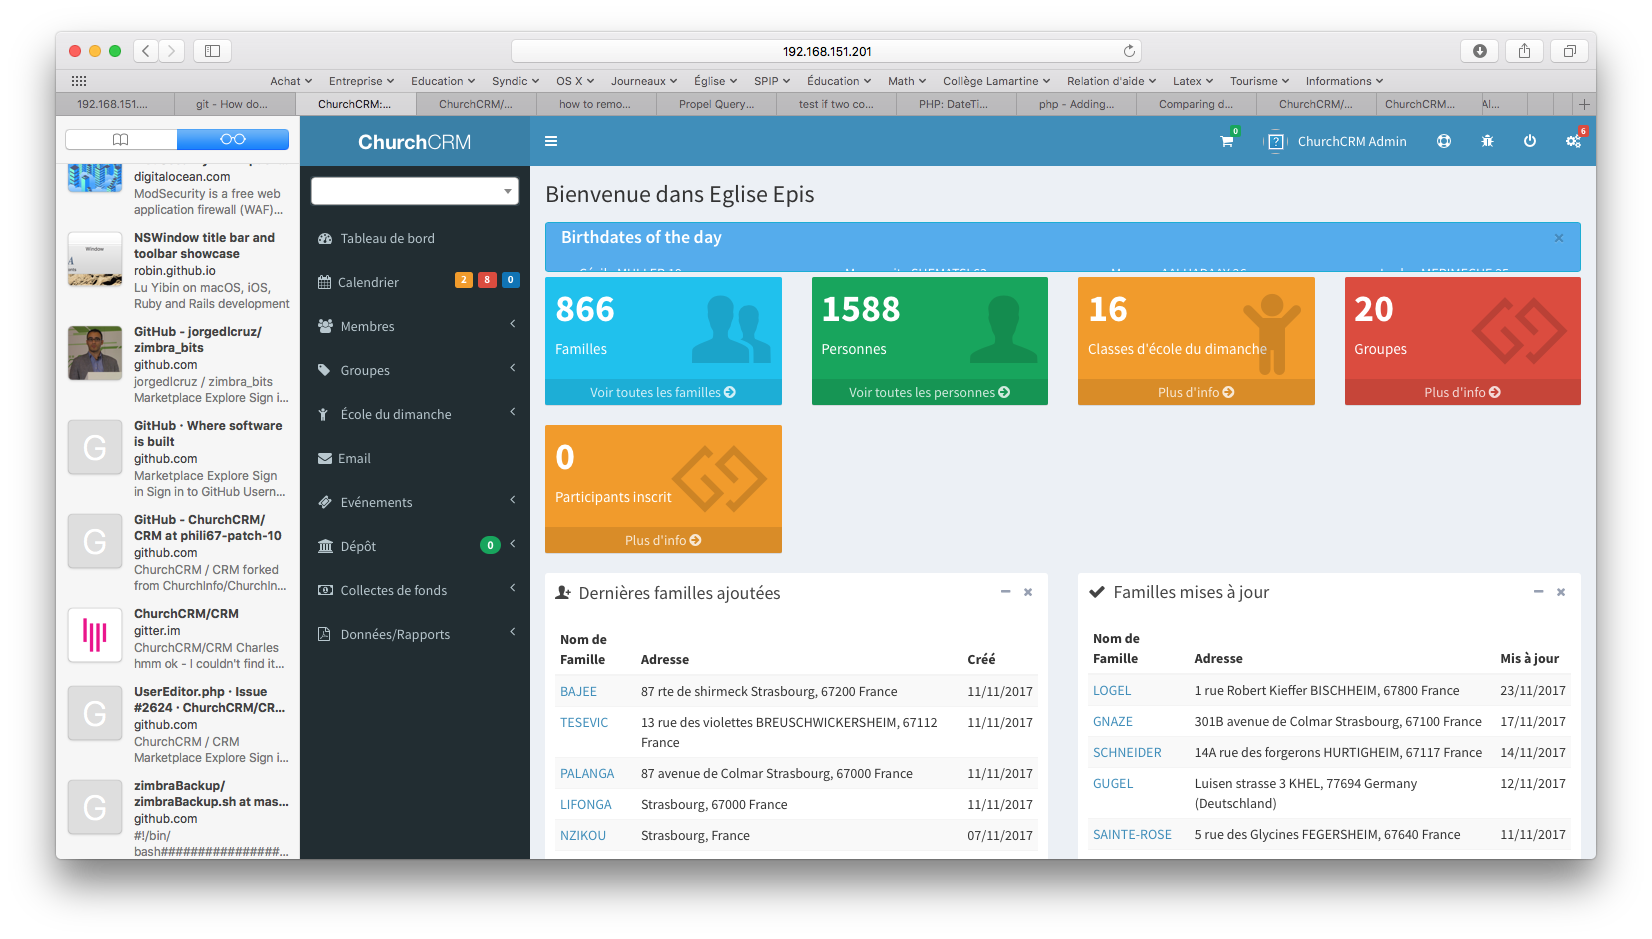Toggle the ChurchCRM sidebar hamburger menu
Image resolution: width=1652 pixels, height=939 pixels.
click(x=550, y=141)
